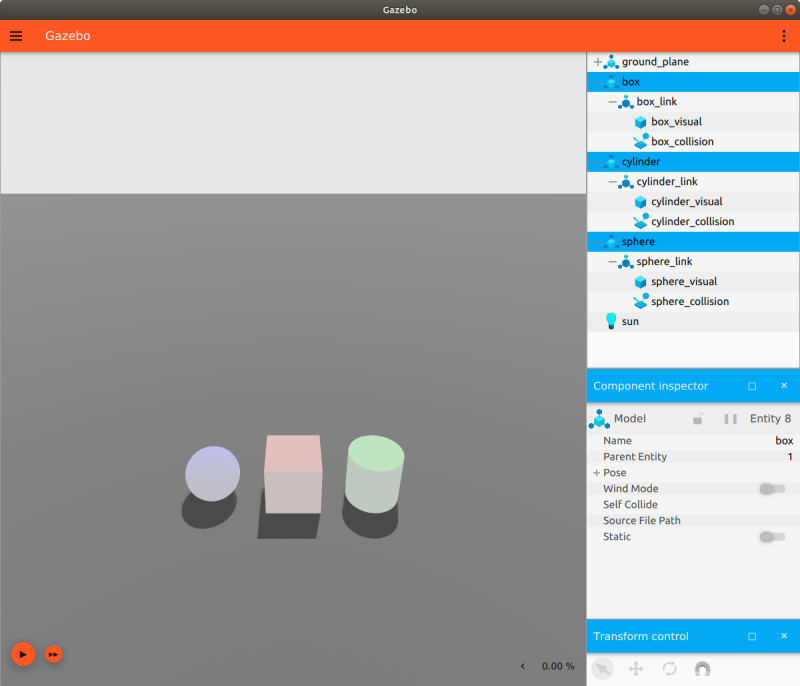This screenshot has width=800, height=686.
Task: Select sphere_visual in entity tree
Action: (693, 282)
